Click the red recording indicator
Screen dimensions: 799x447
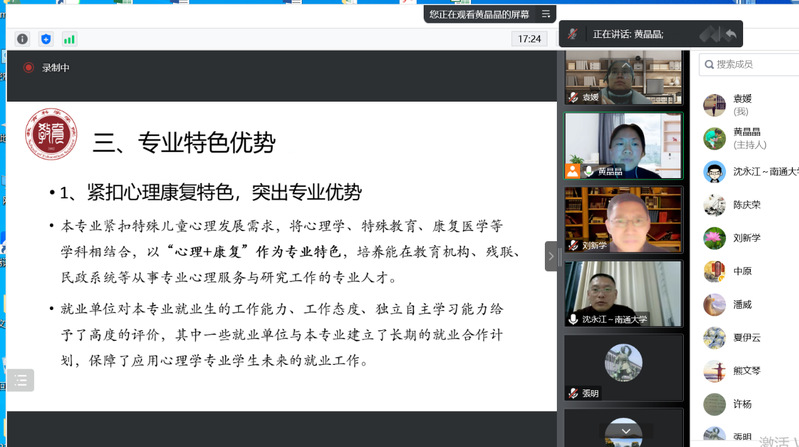tap(29, 68)
